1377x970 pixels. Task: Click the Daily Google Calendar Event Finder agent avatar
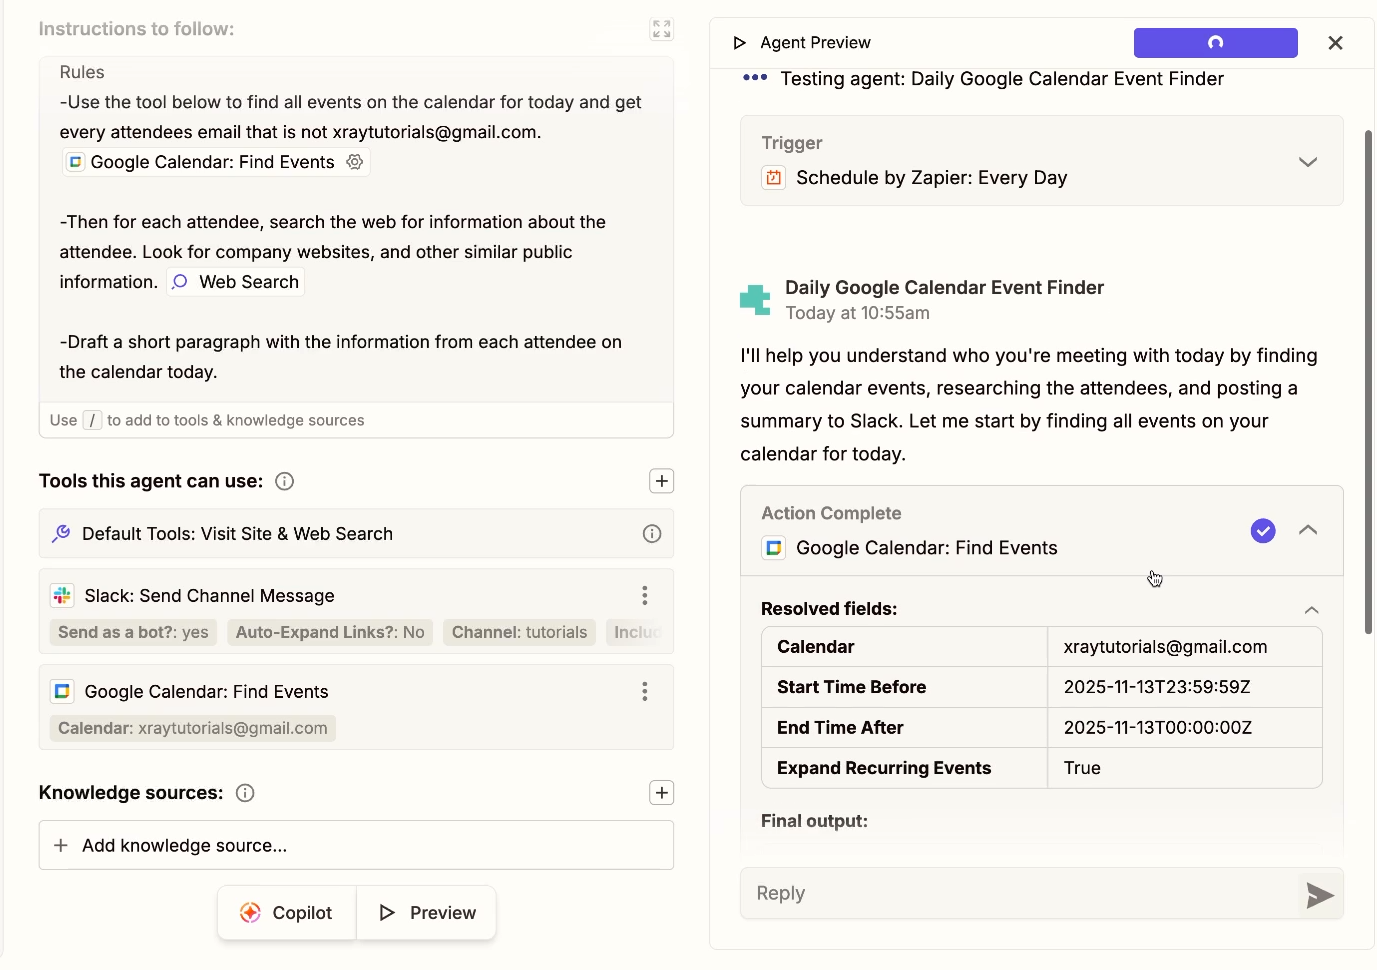point(756,300)
